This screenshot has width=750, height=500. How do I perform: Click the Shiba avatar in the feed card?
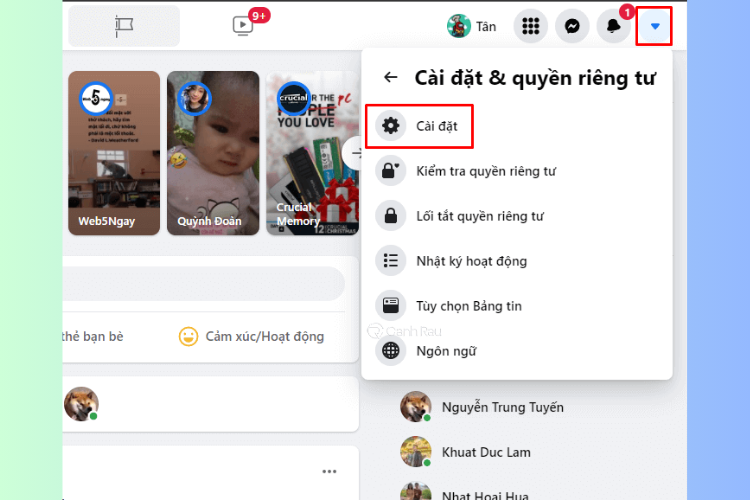coord(81,404)
